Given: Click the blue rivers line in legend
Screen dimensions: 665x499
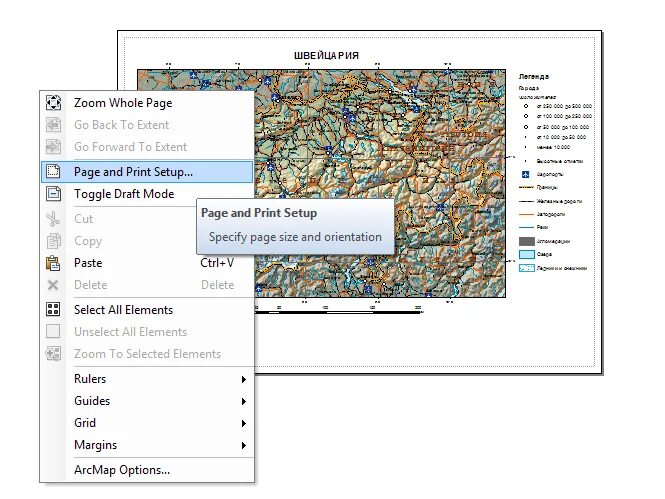Looking at the screenshot, I should tap(526, 228).
